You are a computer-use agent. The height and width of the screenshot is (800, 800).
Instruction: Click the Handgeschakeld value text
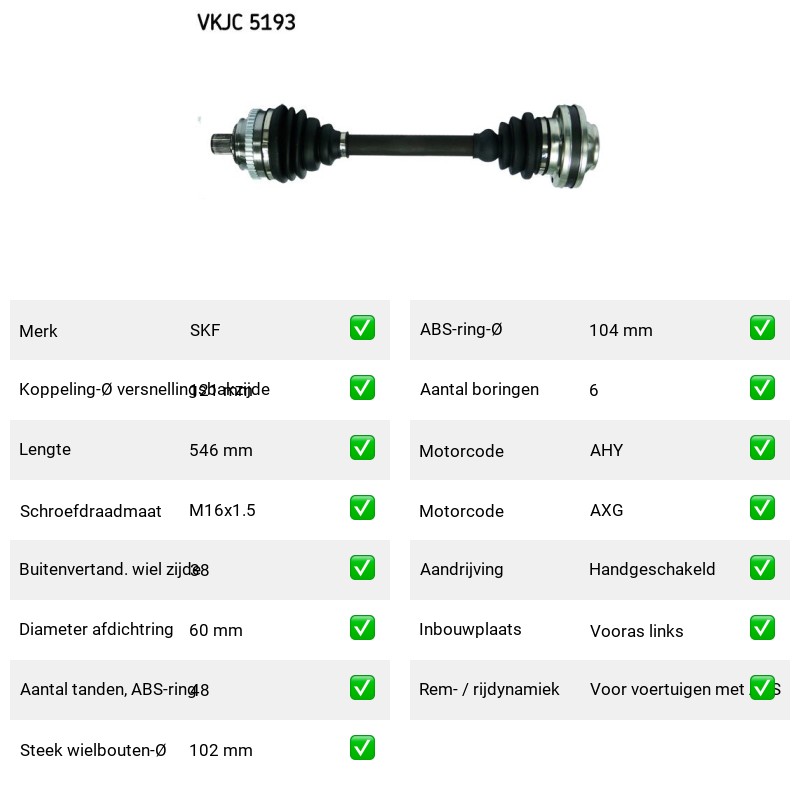point(652,569)
